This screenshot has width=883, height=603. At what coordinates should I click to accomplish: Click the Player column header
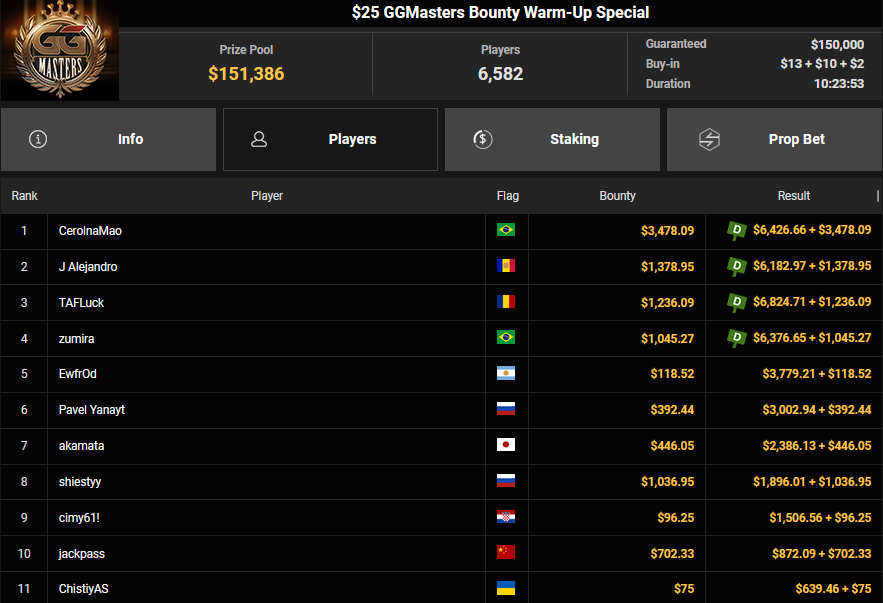click(x=266, y=196)
